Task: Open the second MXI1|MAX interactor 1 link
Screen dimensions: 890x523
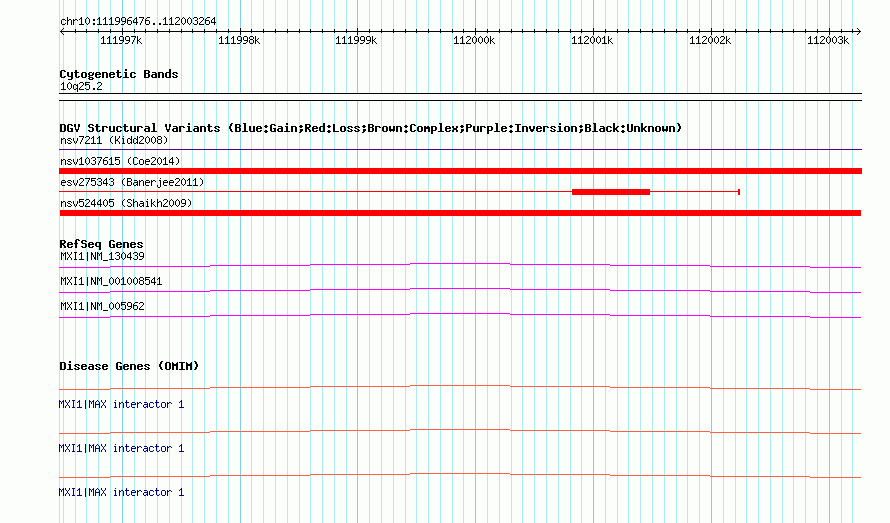Action: pos(121,448)
